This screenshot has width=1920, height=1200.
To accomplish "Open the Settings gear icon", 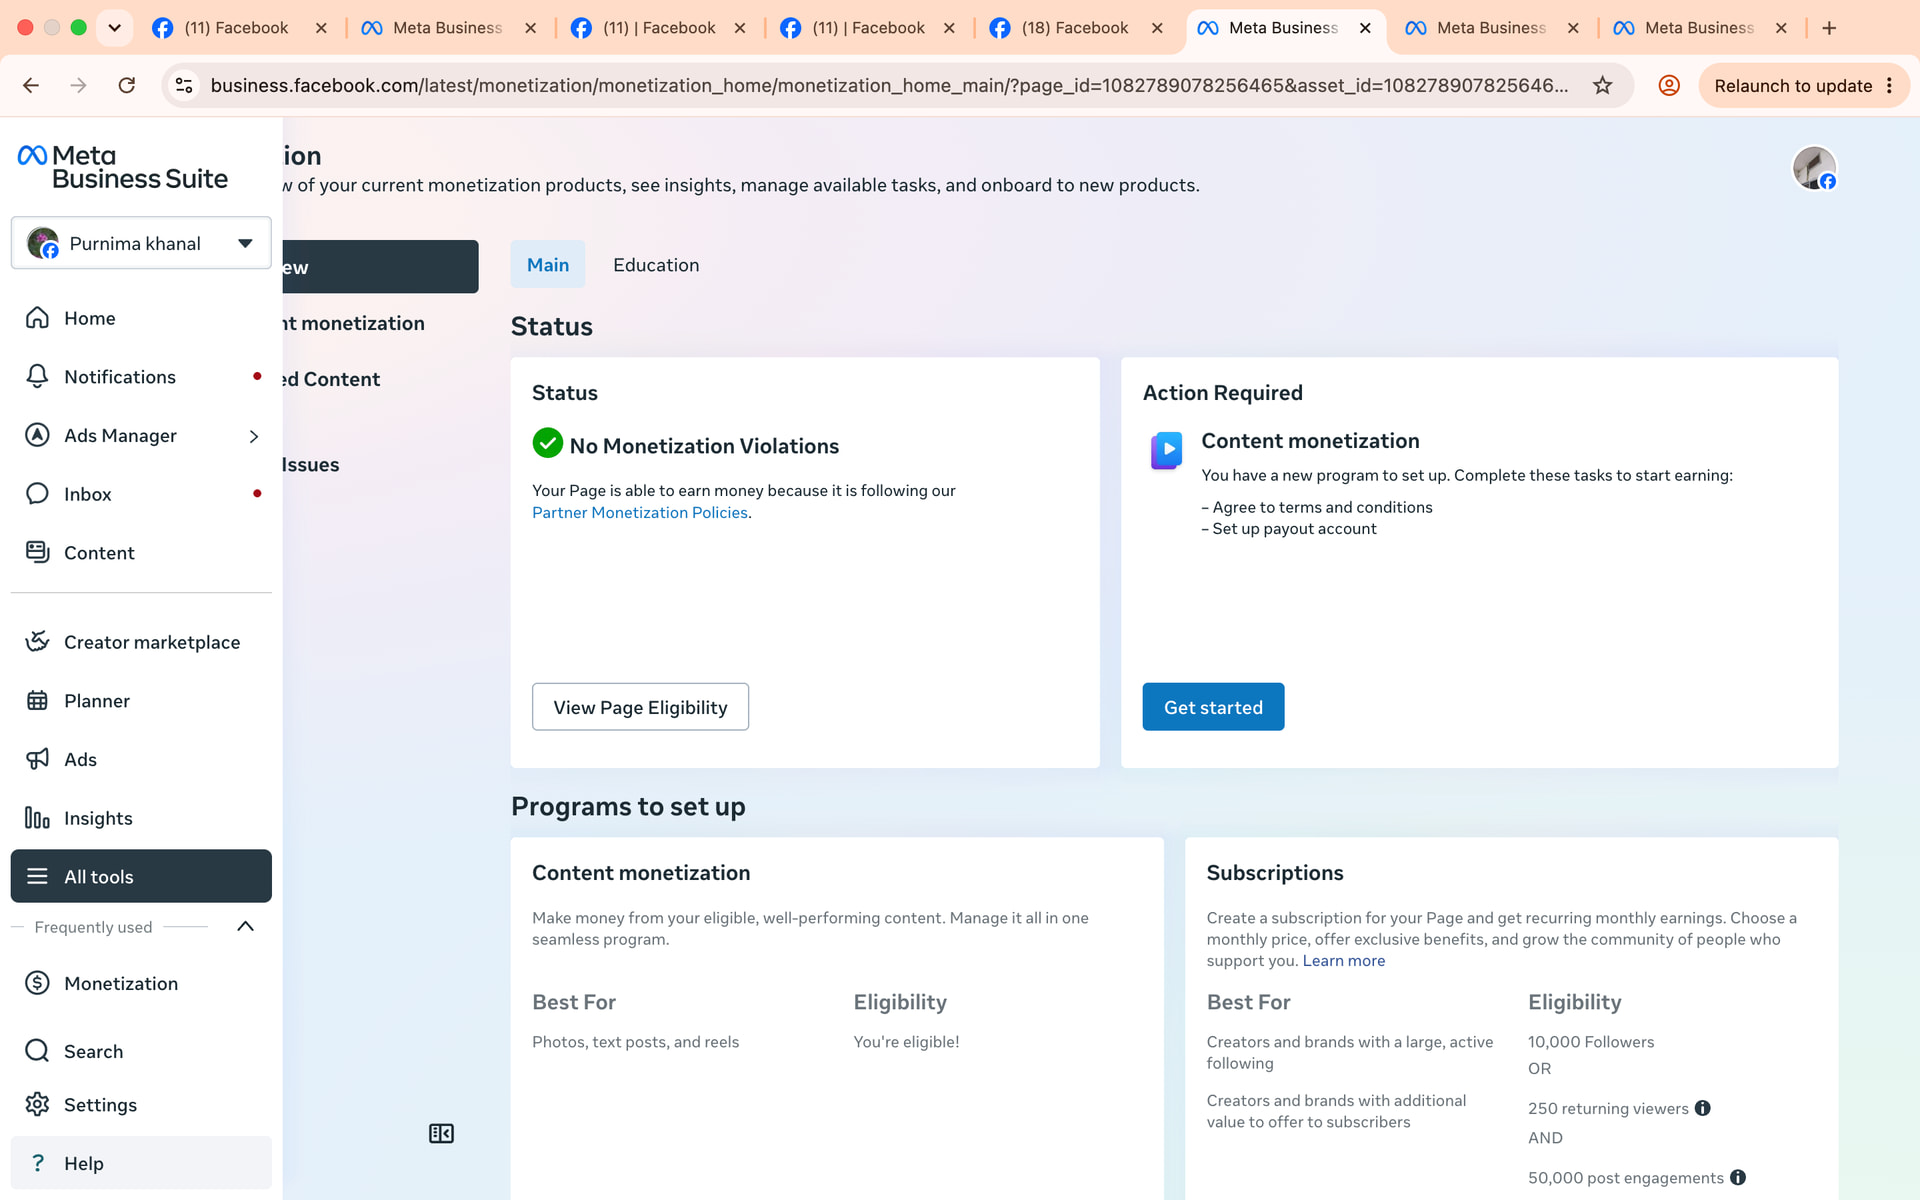I will [37, 1104].
